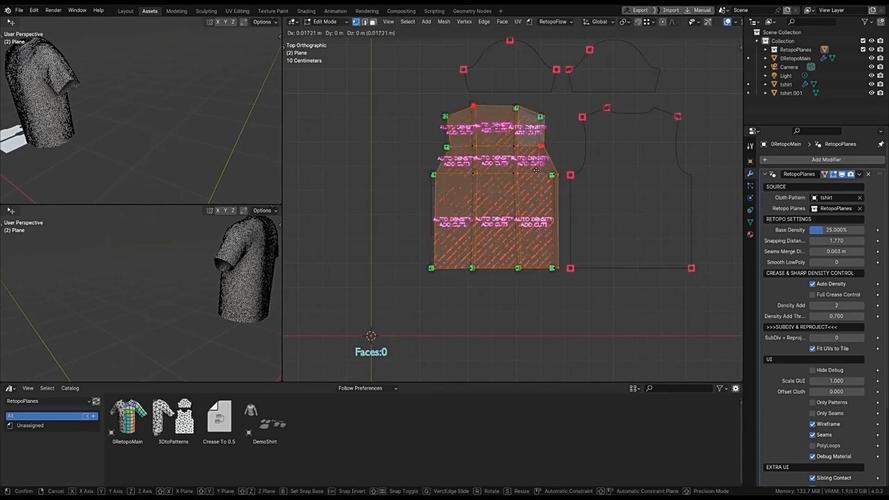
Task: Open the physics properties tab icon
Action: coord(750,198)
